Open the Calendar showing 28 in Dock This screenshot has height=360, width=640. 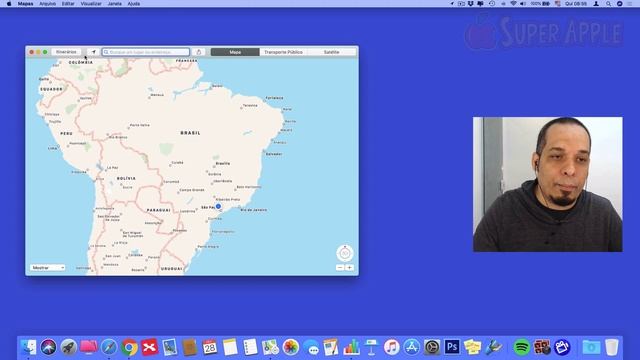pyautogui.click(x=210, y=347)
